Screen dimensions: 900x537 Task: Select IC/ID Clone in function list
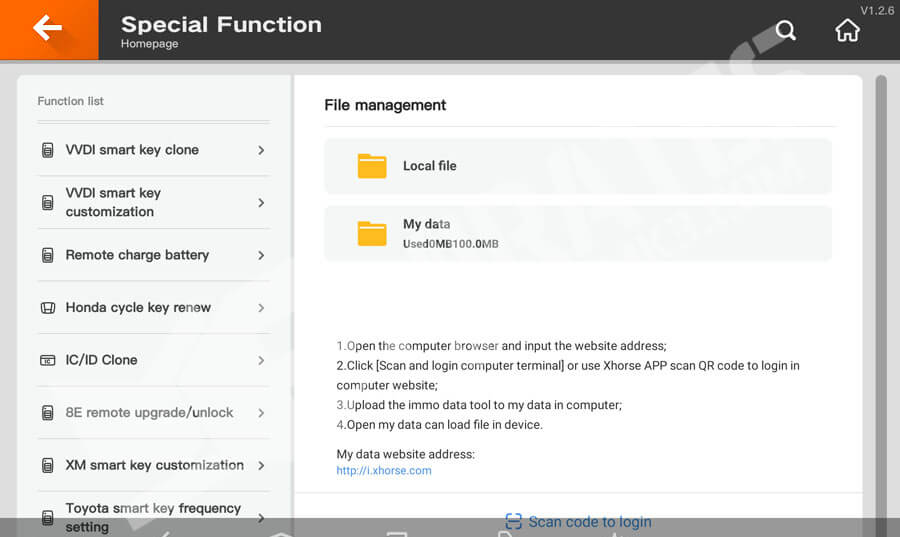click(102, 360)
